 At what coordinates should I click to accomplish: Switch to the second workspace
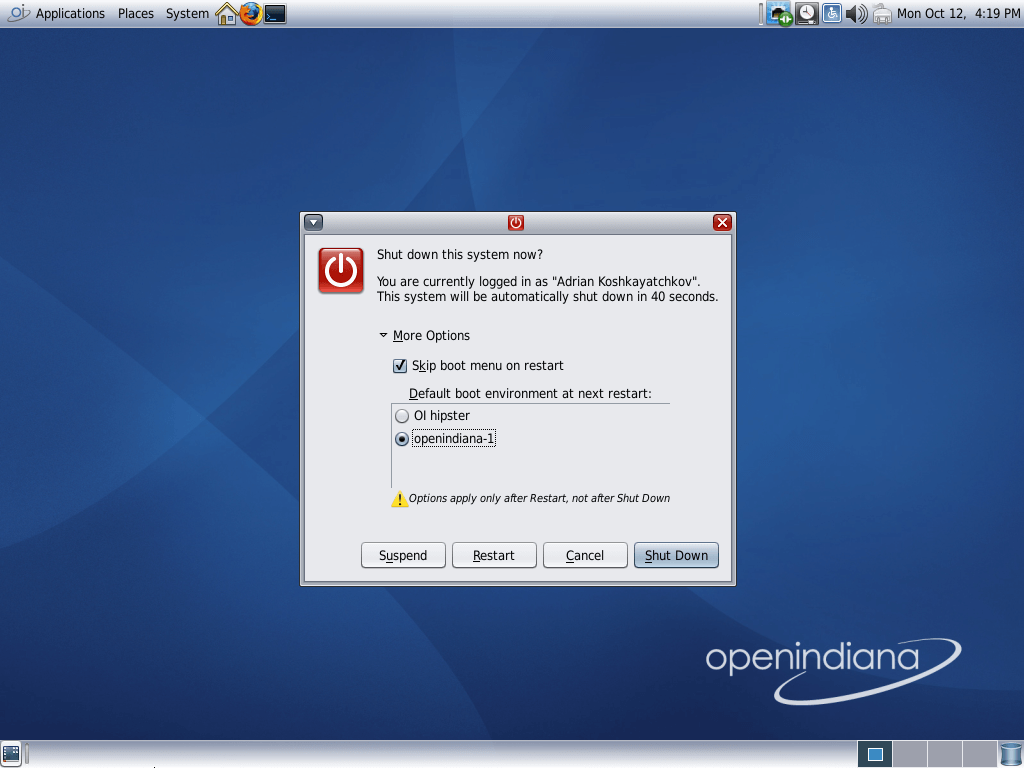pos(909,754)
